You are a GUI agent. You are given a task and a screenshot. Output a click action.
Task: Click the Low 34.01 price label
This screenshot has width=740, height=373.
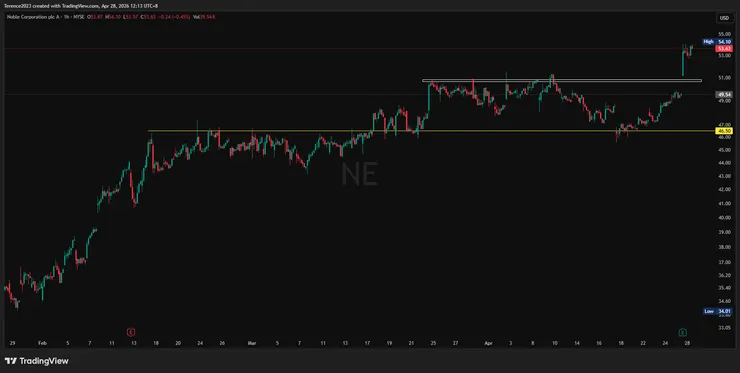[717, 311]
